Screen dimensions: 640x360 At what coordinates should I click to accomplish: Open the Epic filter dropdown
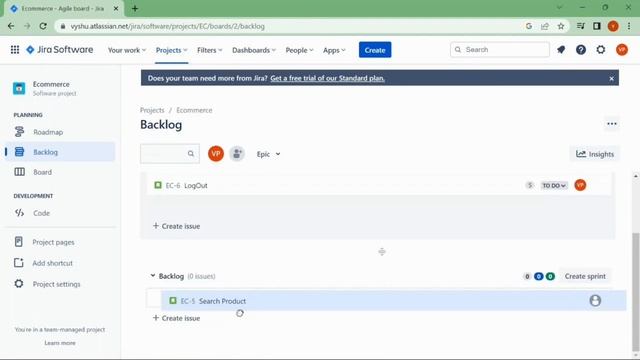268,154
